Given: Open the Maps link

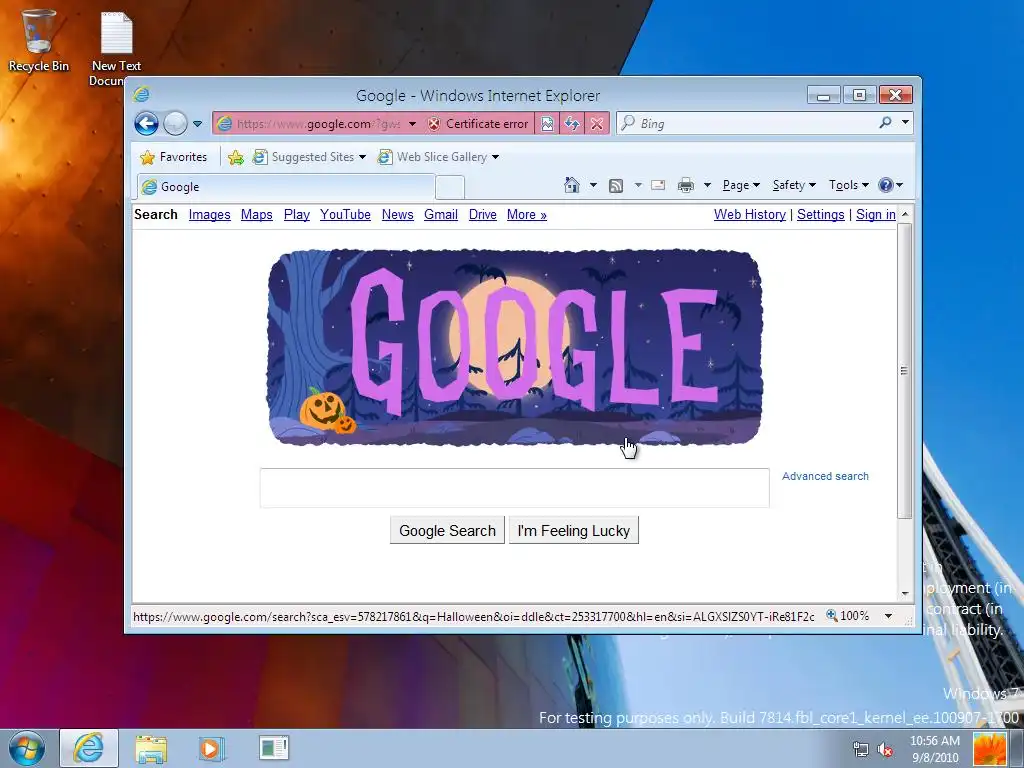Looking at the screenshot, I should [x=257, y=215].
